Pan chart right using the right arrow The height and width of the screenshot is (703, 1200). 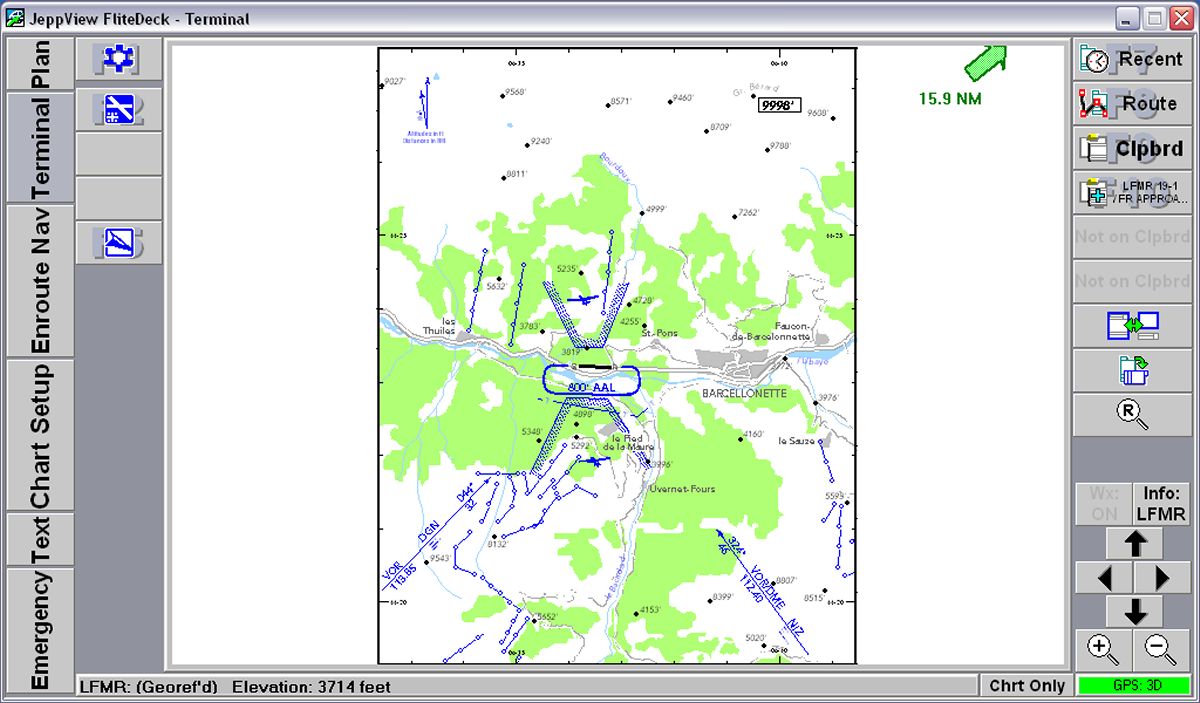1162,578
